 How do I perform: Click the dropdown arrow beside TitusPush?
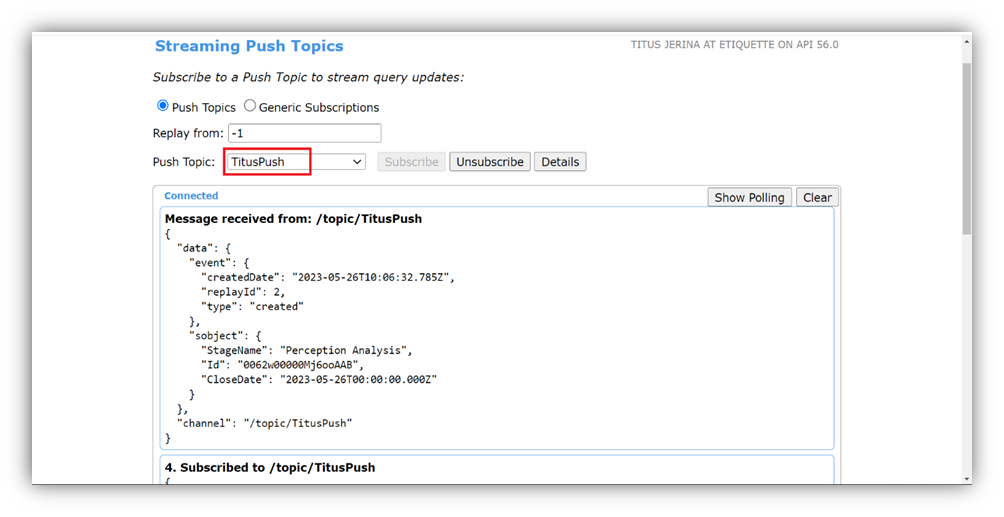[357, 162]
